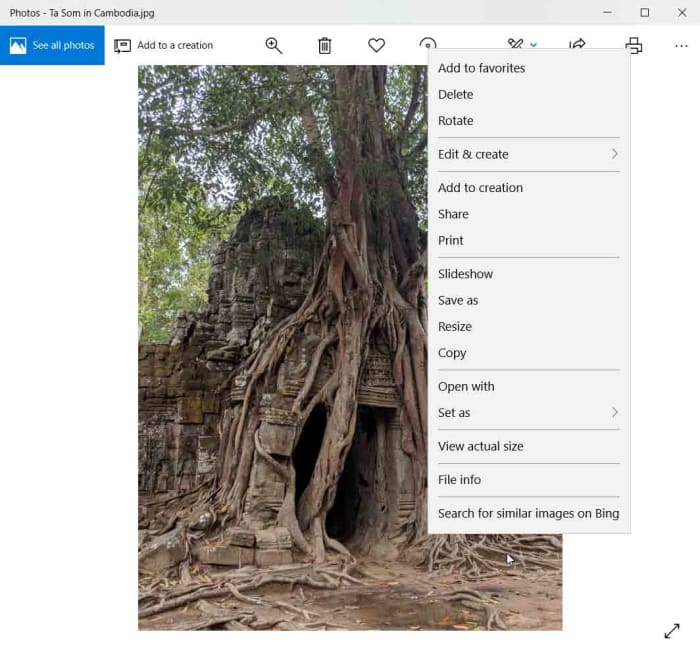Open the three-dot more options menu
Image resolution: width=700 pixels, height=657 pixels.
681,46
